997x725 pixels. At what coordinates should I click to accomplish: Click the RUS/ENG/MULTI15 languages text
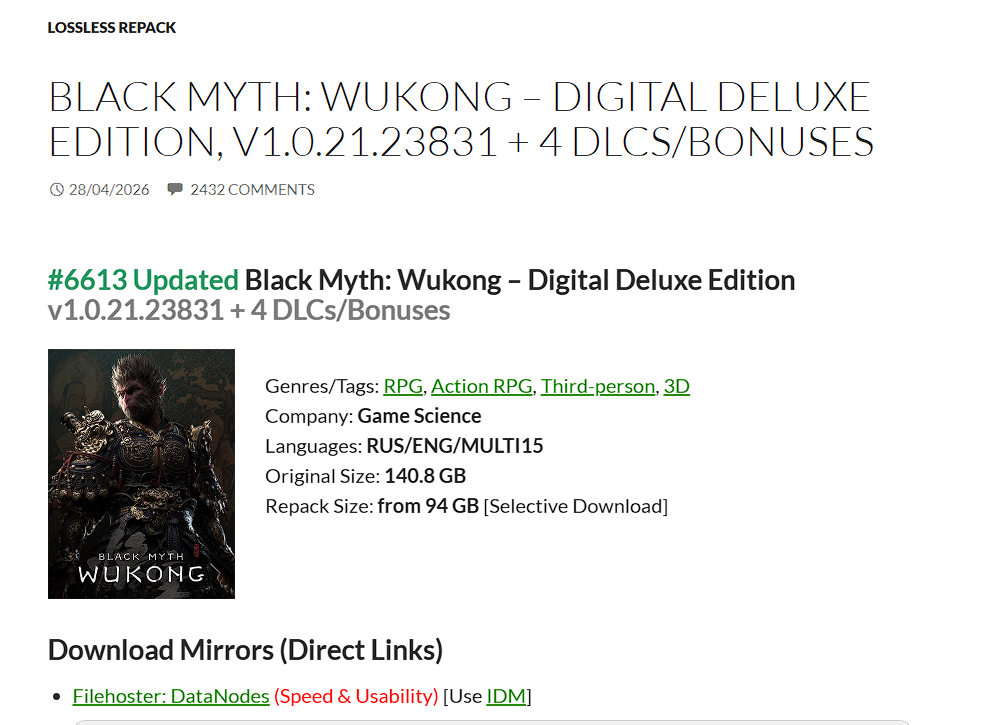455,446
